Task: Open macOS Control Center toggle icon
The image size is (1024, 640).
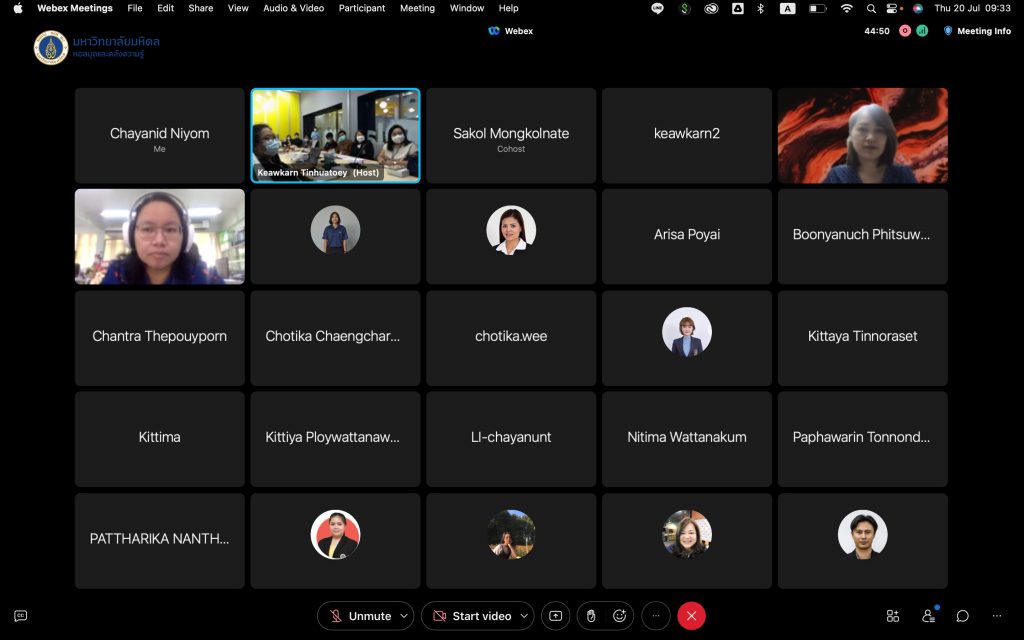Action: click(x=893, y=8)
